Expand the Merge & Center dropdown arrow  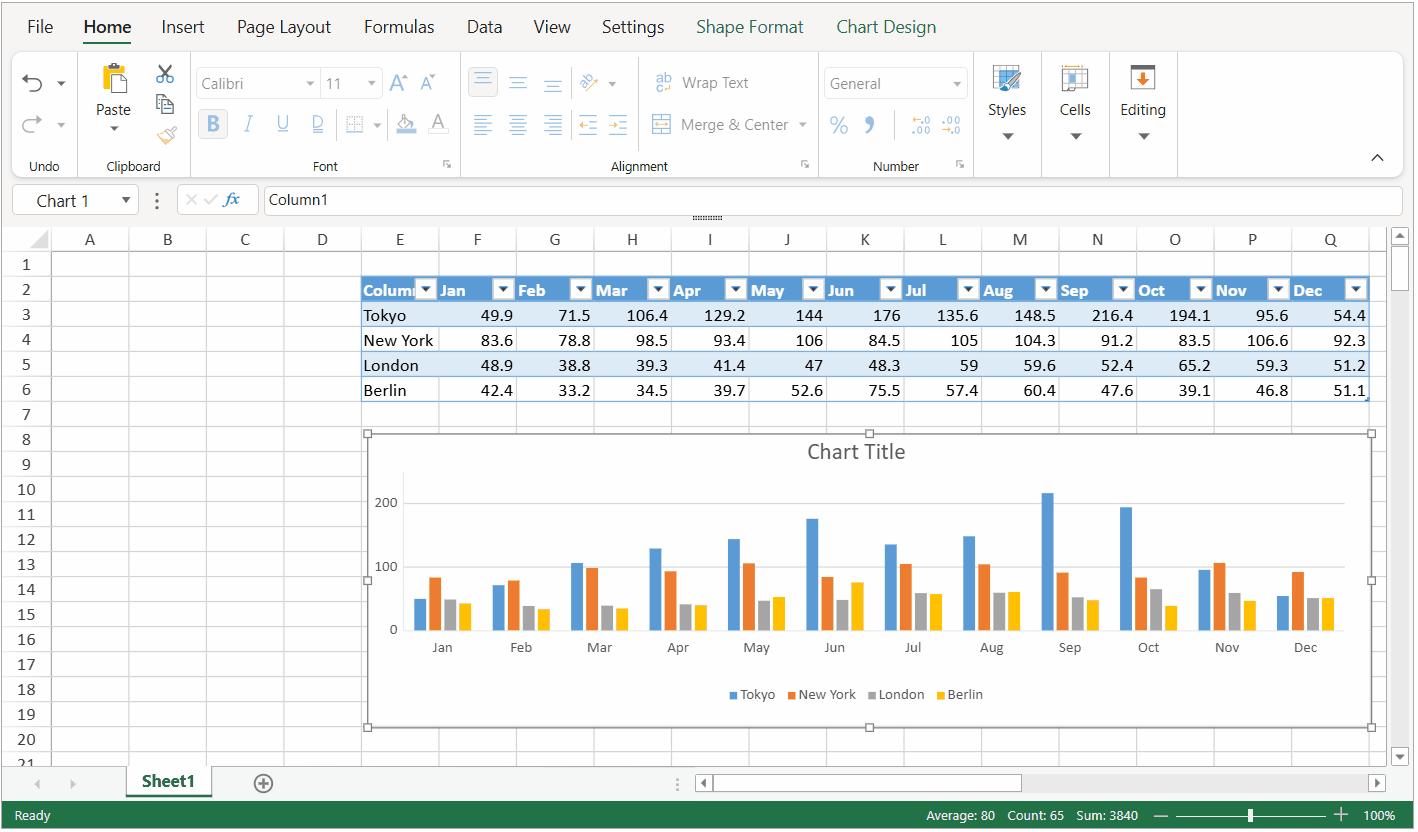tap(802, 125)
